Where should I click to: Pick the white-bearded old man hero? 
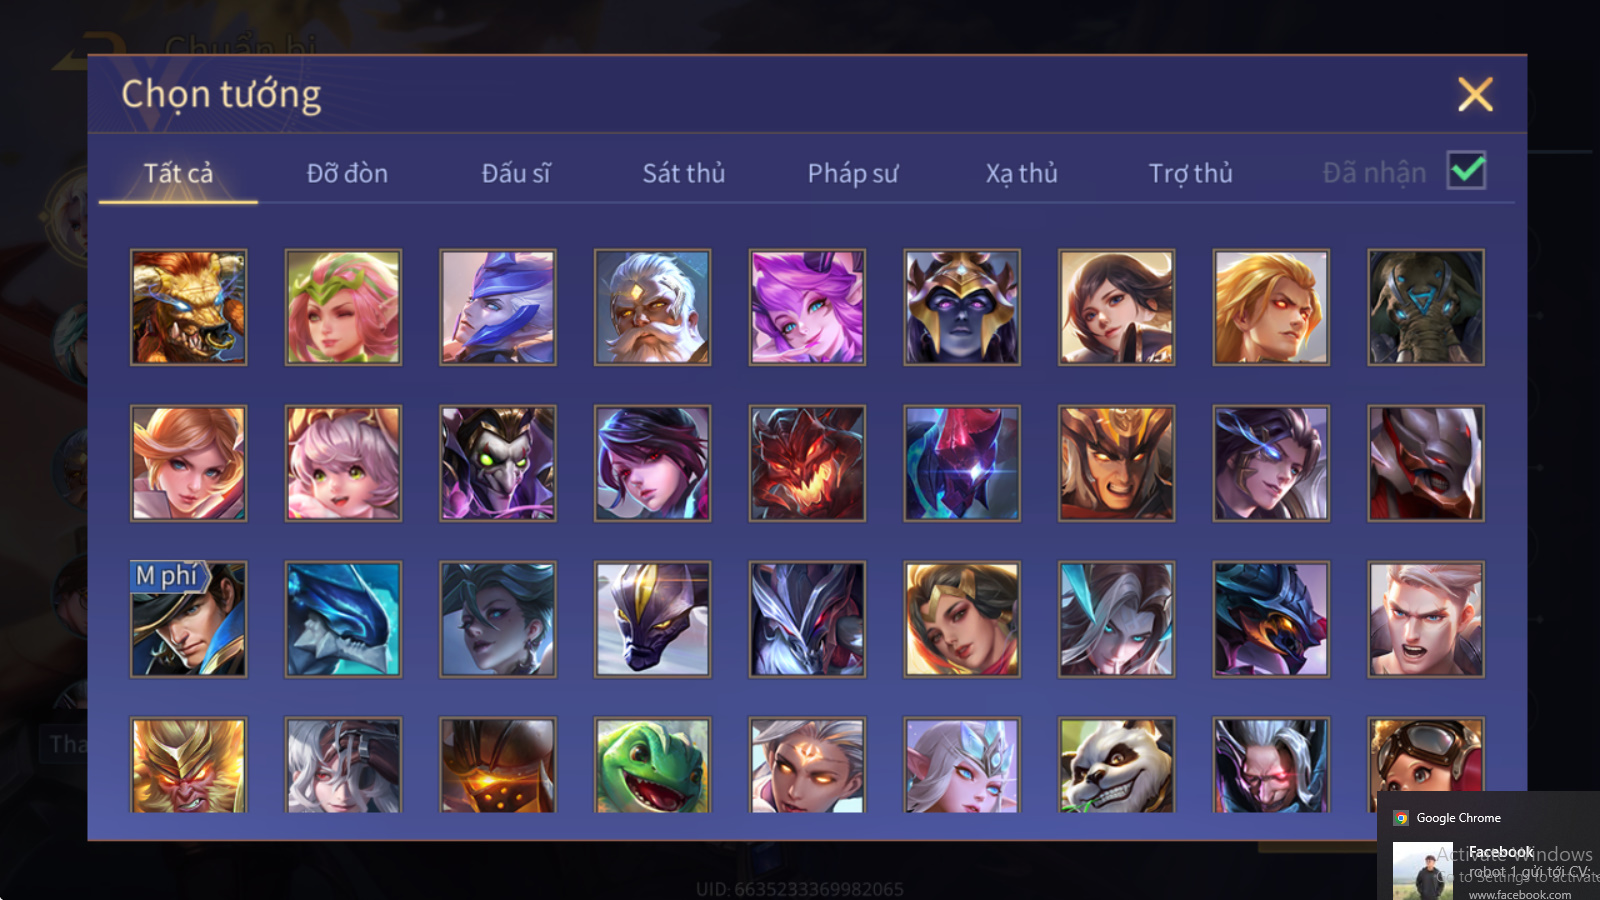coord(652,307)
